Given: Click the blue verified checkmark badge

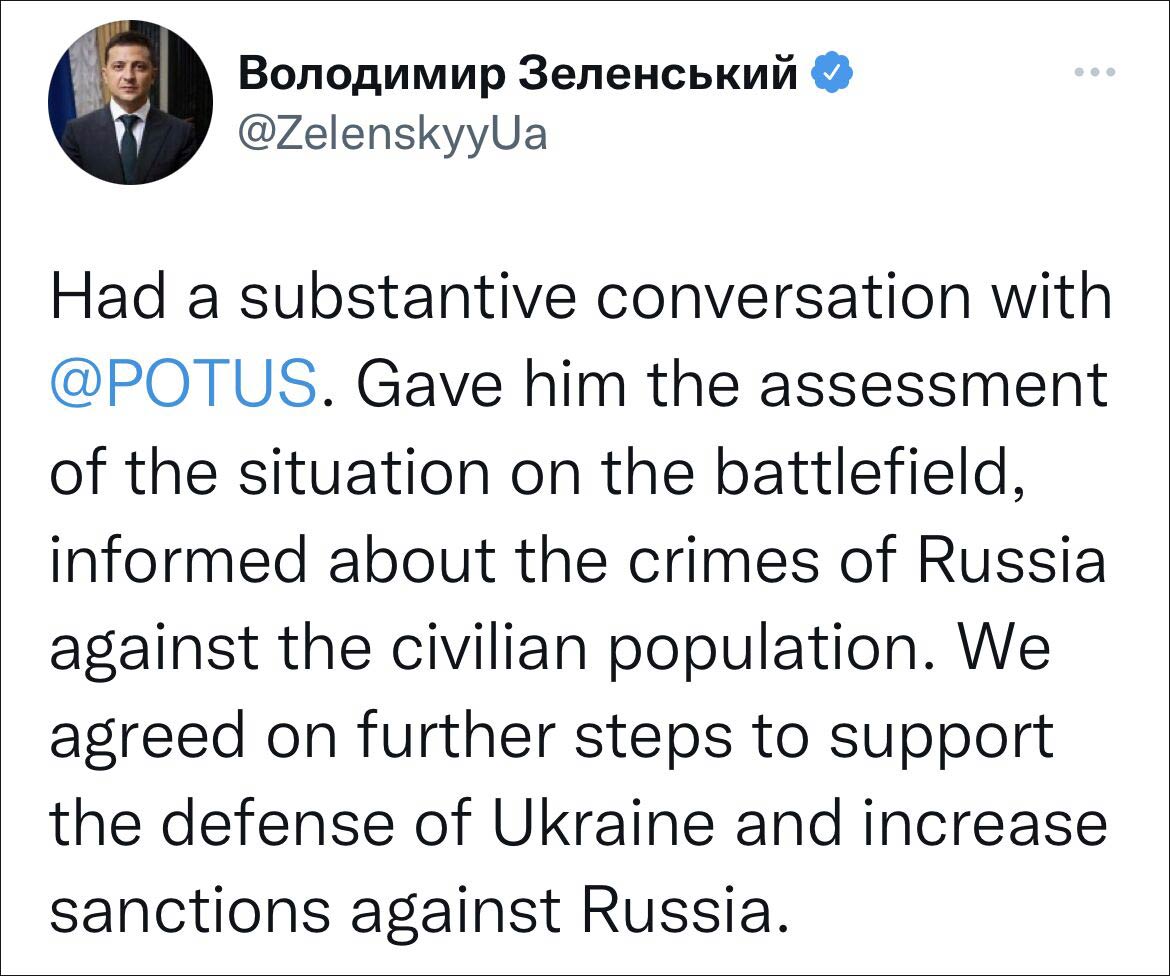Looking at the screenshot, I should click(x=835, y=72).
